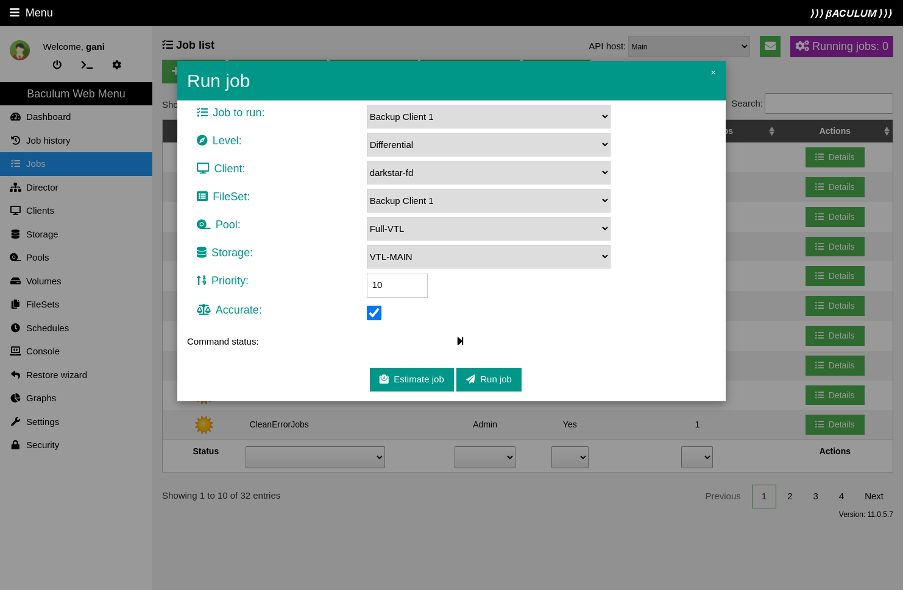This screenshot has width=904, height=590.
Task: Click the CleanErrorJobs sun status icon
Action: 204,424
